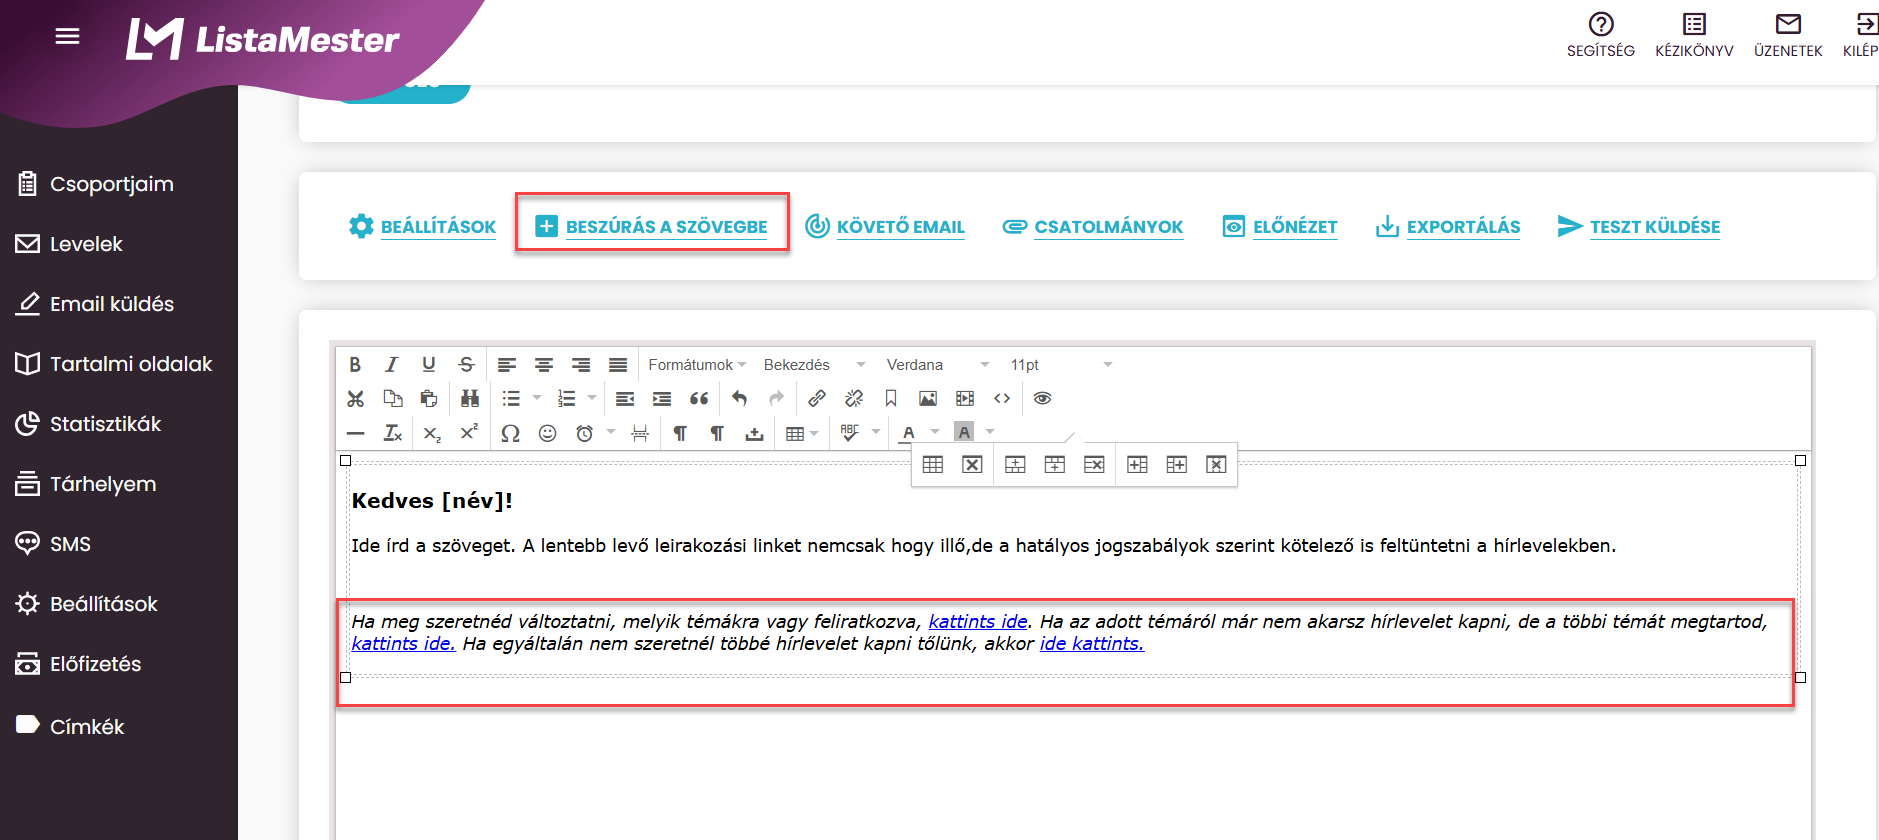
Task: Delete column in table popup toolbar
Action: (1216, 464)
